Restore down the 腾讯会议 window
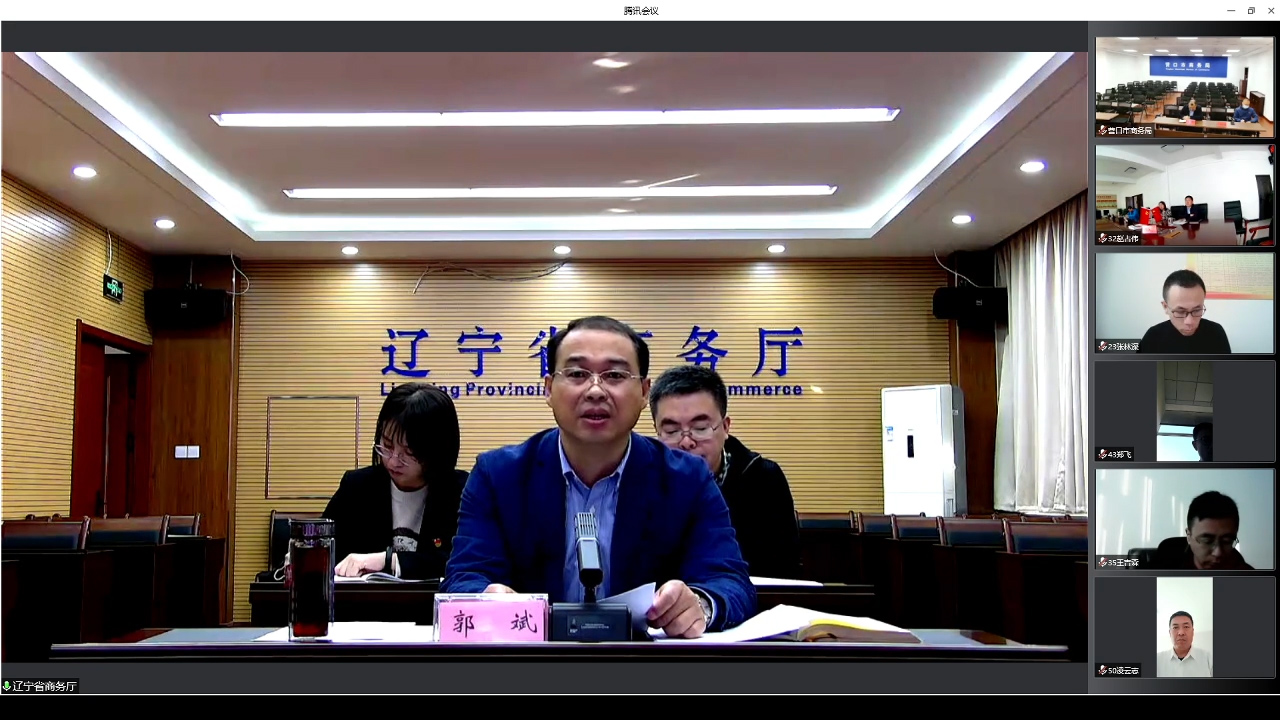The image size is (1280, 720). [1251, 10]
